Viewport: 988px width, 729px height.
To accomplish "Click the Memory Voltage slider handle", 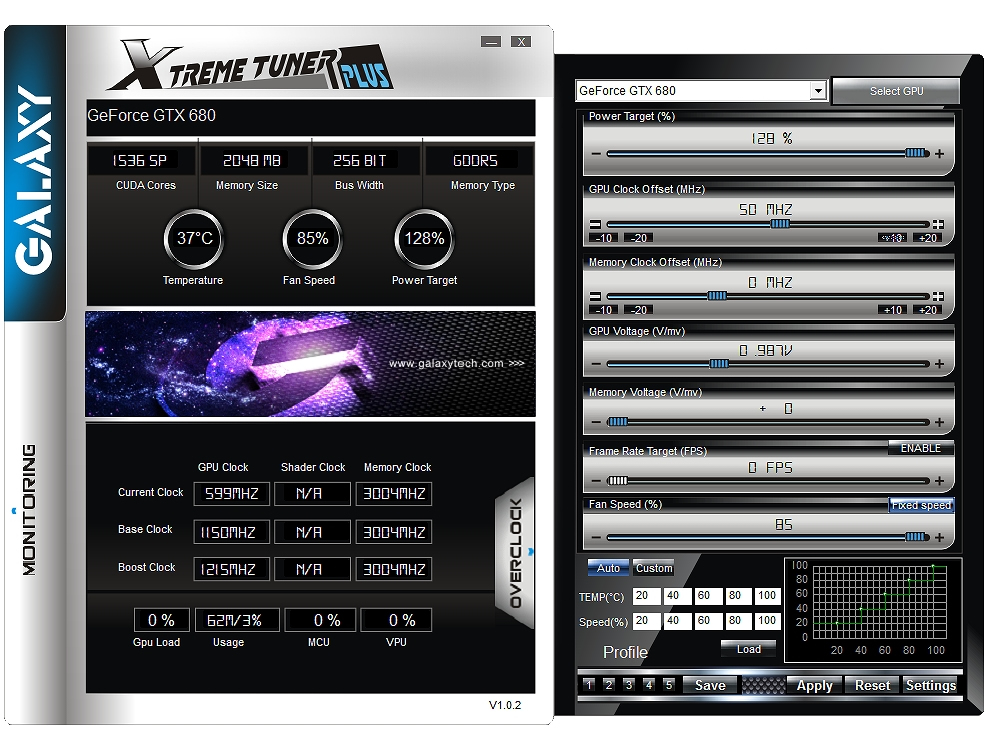I will coord(618,422).
